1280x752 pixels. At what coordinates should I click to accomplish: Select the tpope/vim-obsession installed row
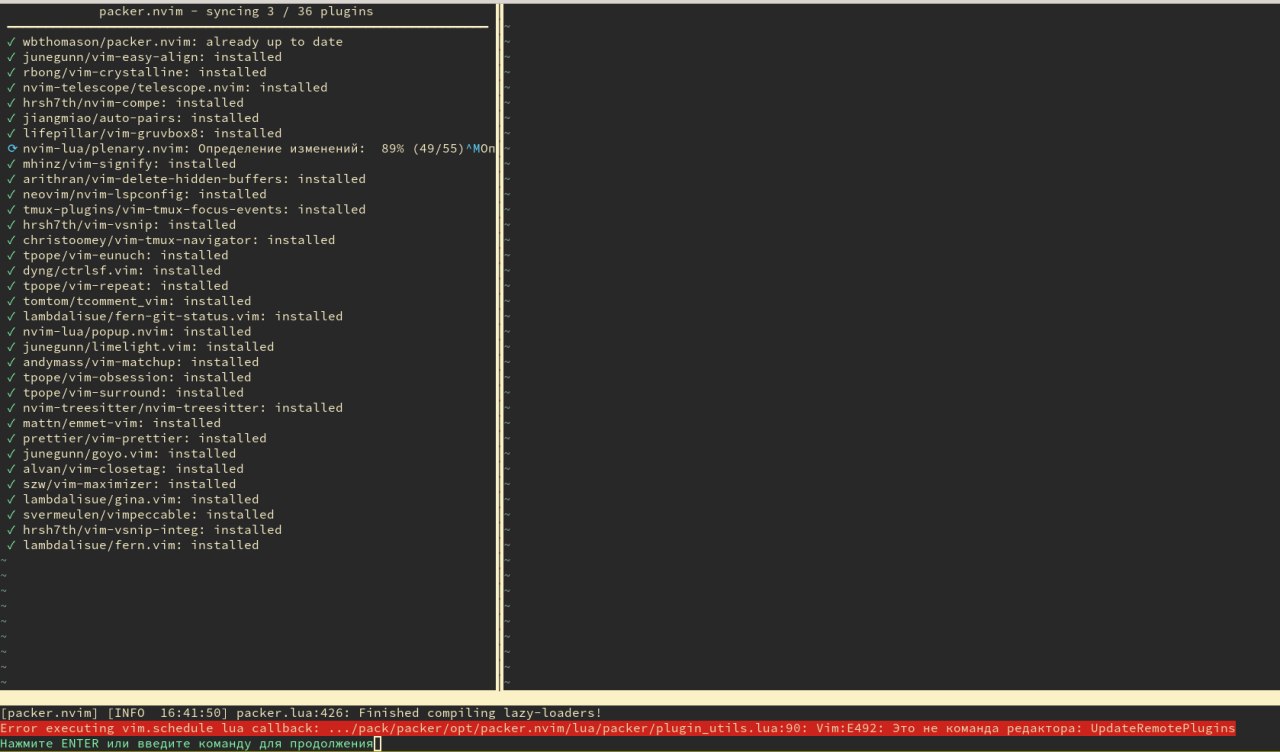[129, 377]
